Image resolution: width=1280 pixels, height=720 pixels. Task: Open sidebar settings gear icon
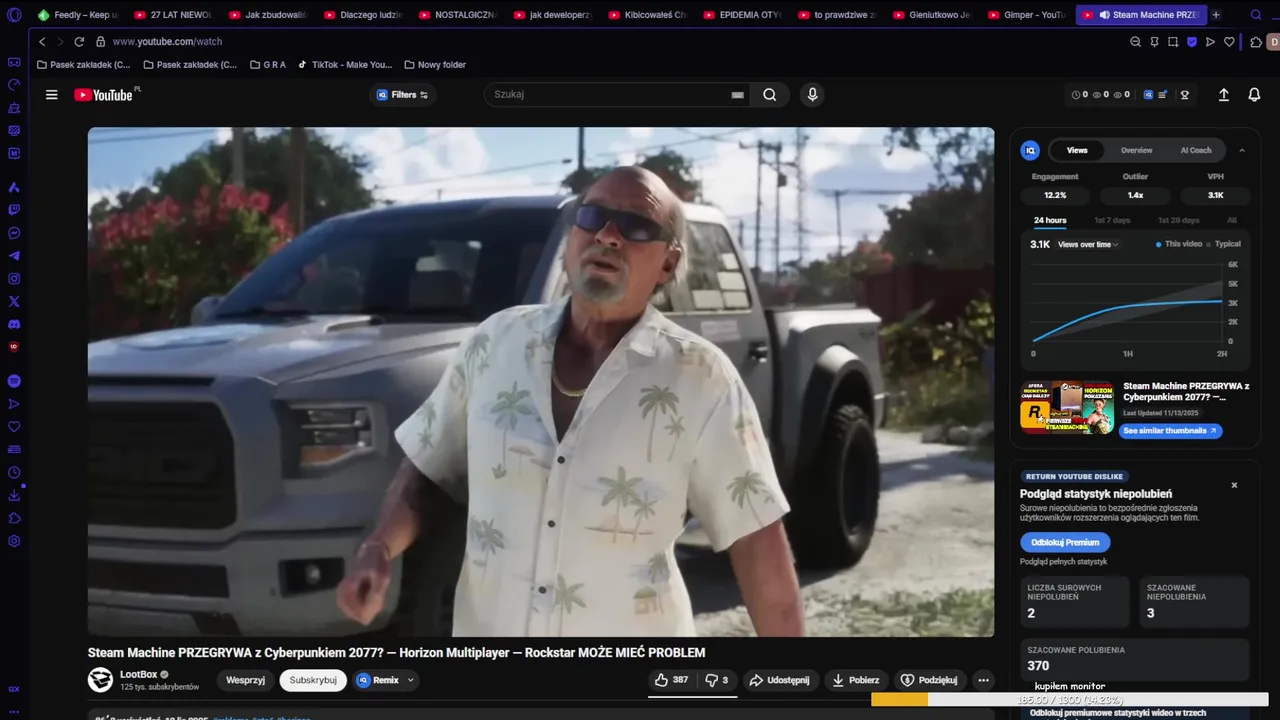tap(14, 541)
